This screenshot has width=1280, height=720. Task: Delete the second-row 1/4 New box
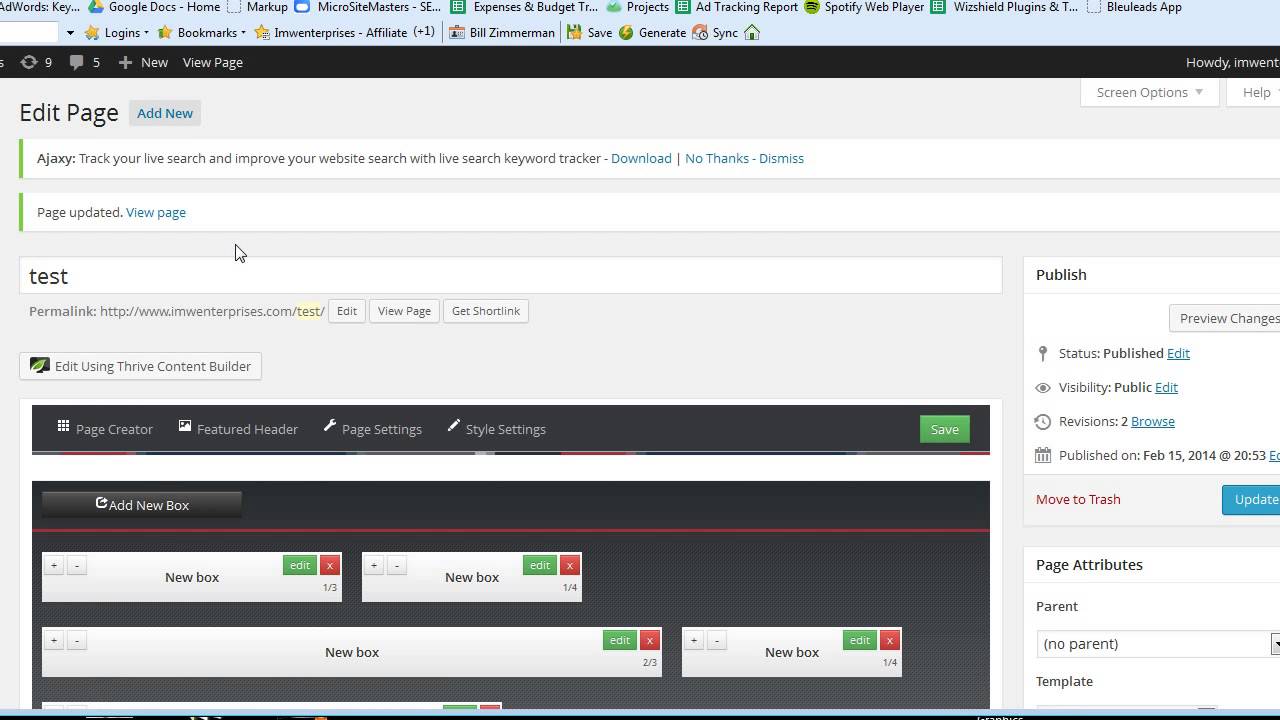click(890, 640)
